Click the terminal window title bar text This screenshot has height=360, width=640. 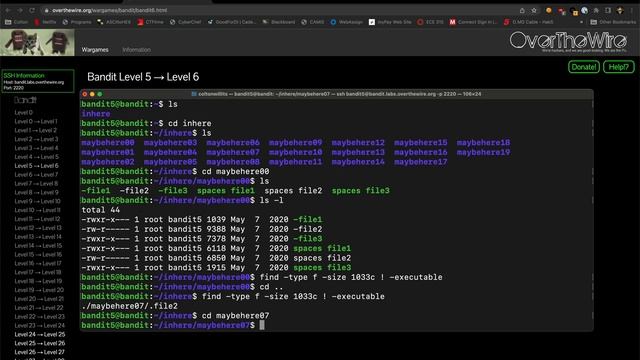[336, 94]
